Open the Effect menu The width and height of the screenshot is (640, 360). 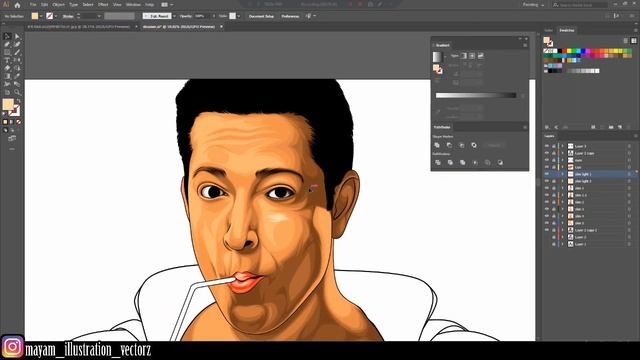103,5
